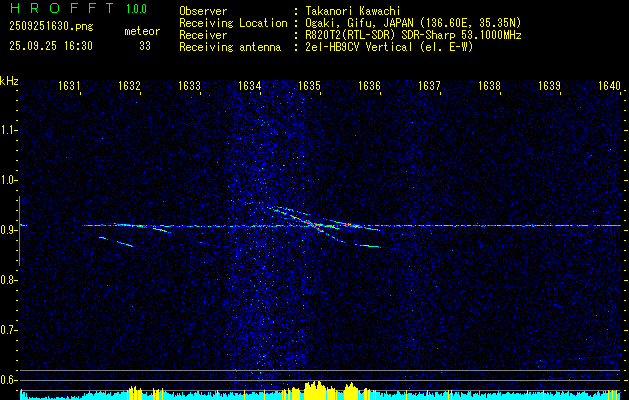
Task: Click the 1.0 kHz axis label
Action: [x=7, y=180]
